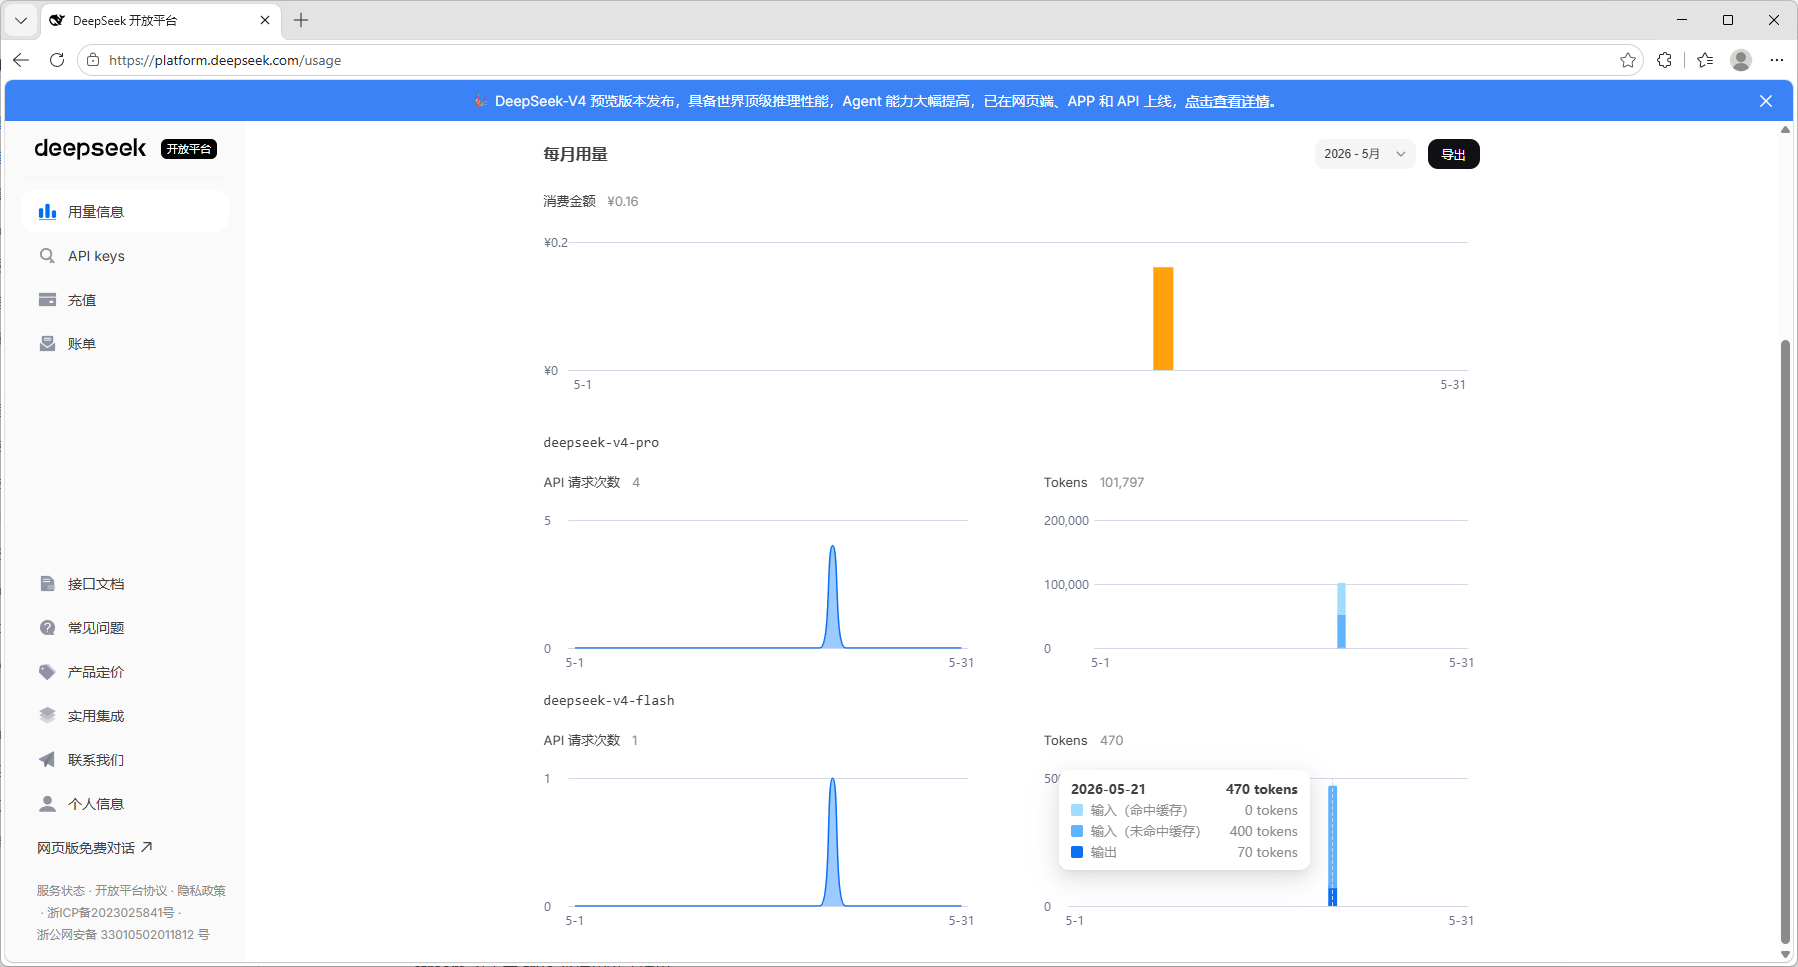Go to 账单 menu item

[125, 344]
